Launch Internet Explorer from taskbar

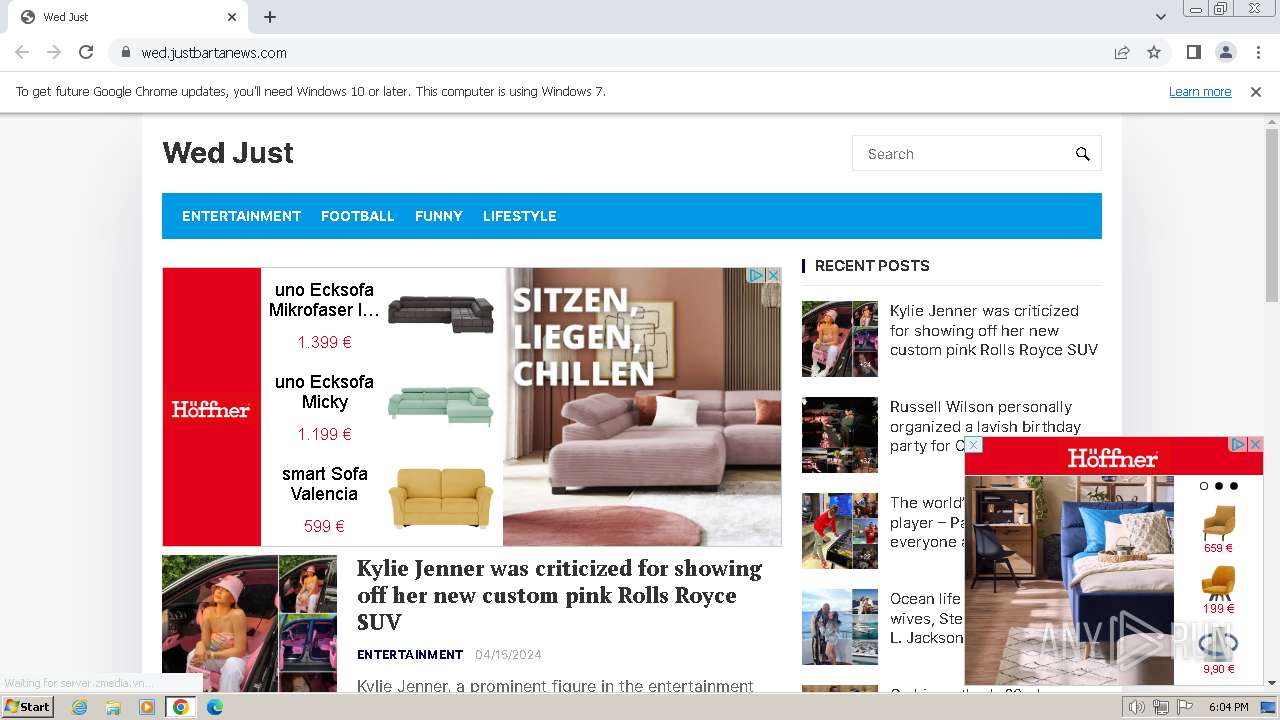(x=79, y=707)
